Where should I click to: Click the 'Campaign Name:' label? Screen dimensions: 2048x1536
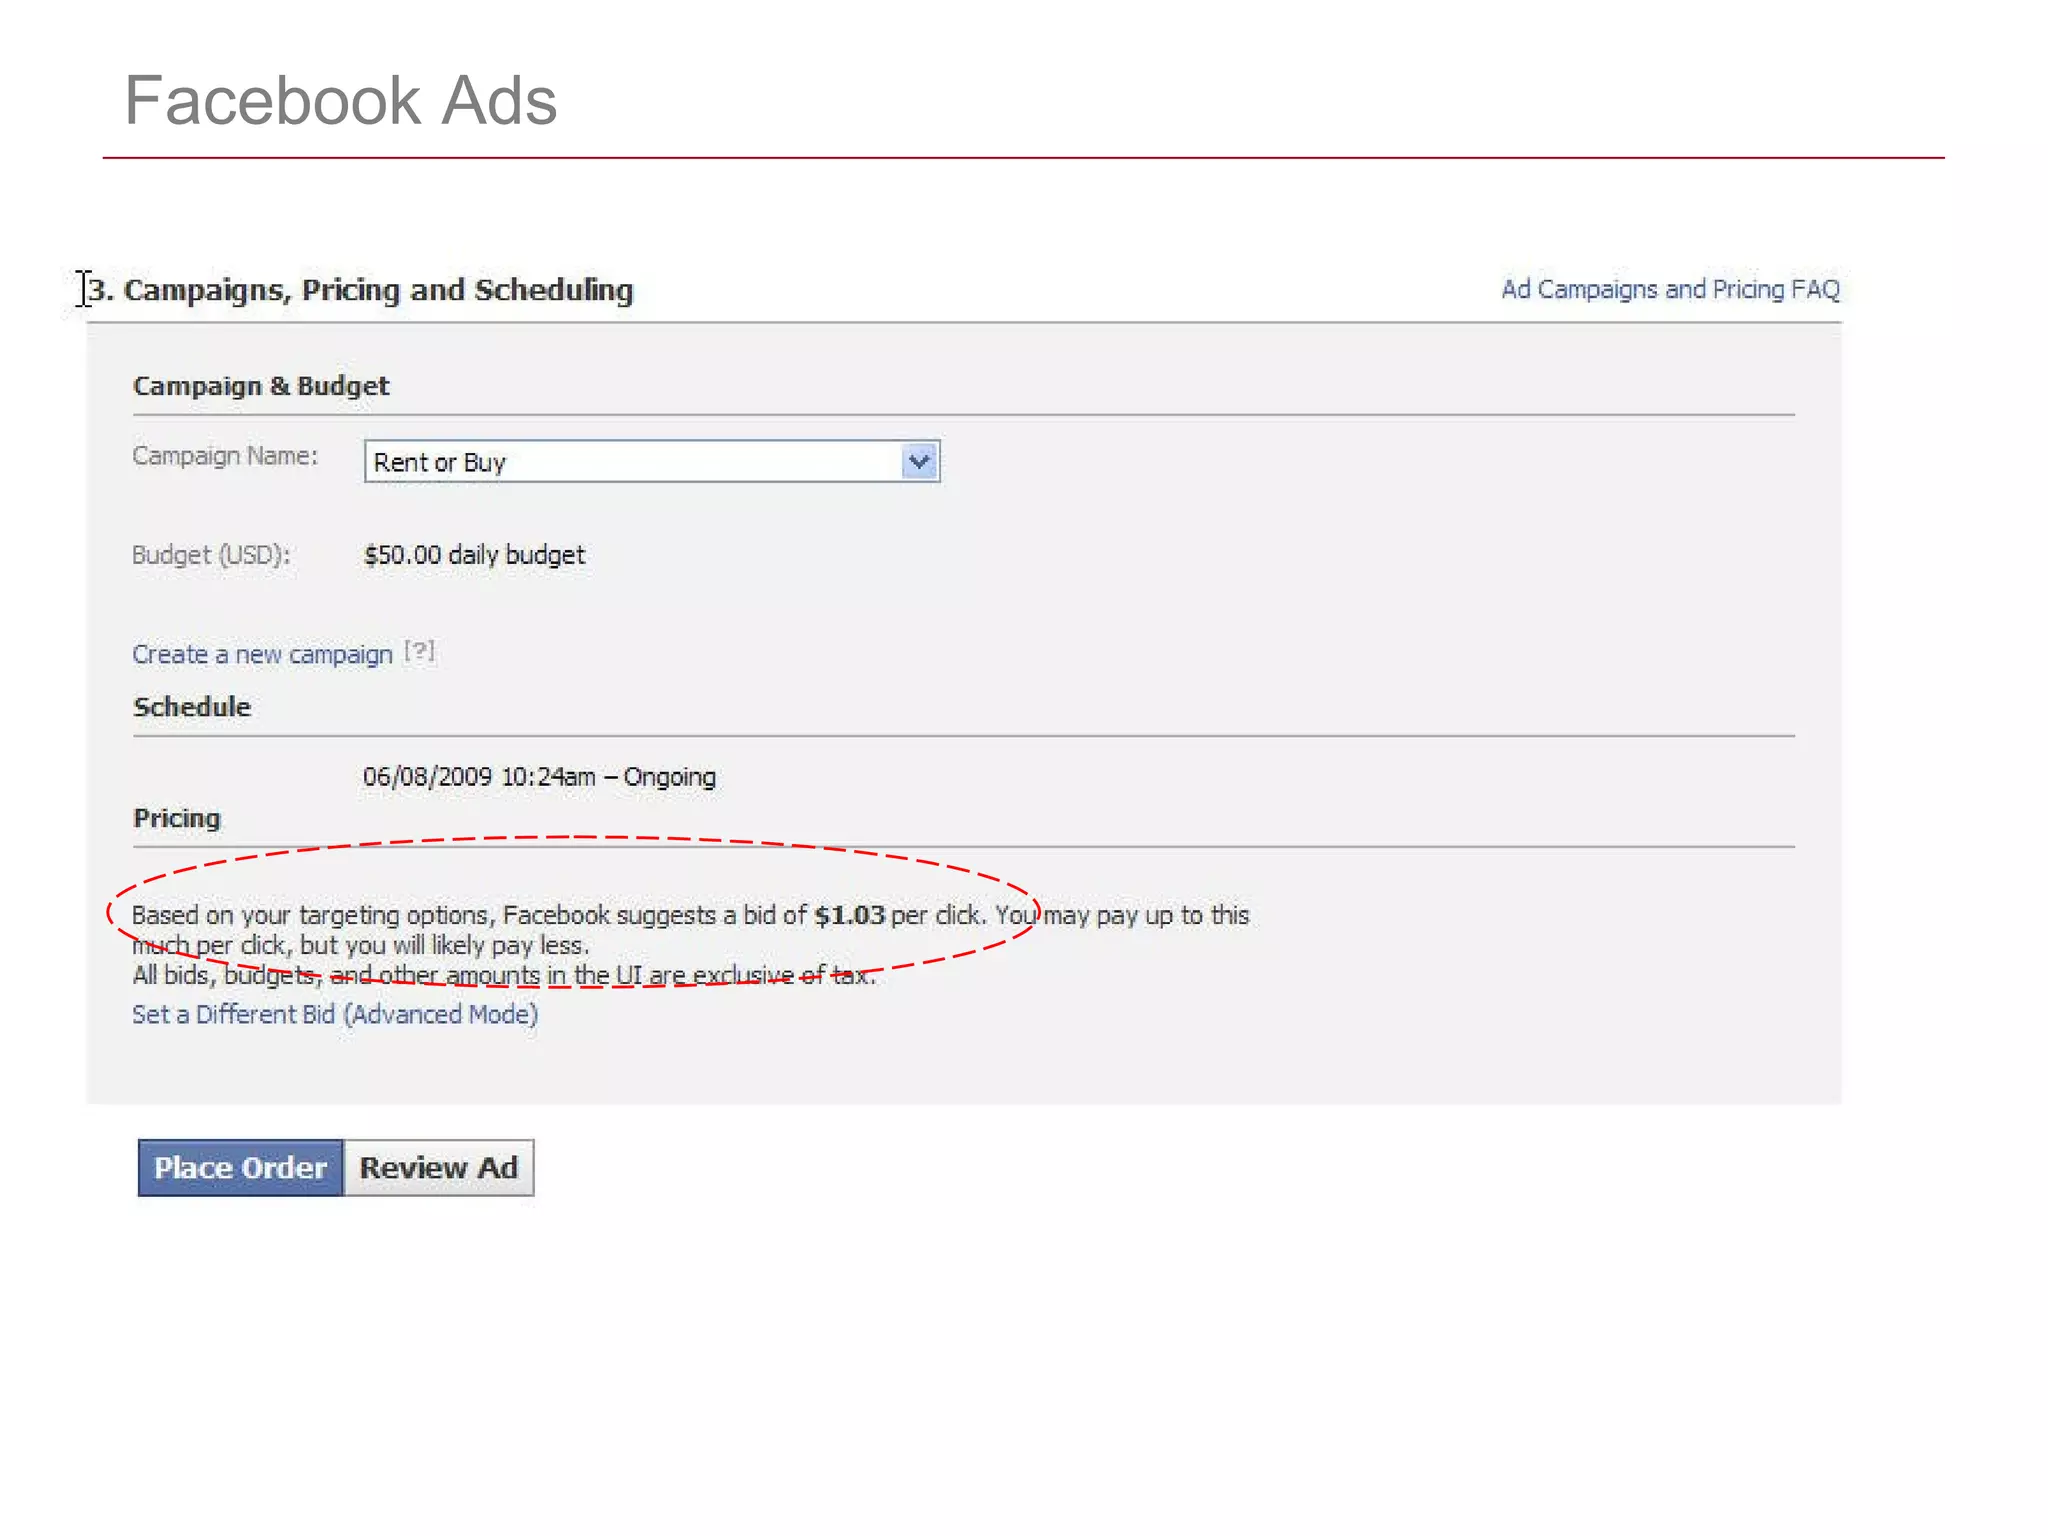(225, 456)
